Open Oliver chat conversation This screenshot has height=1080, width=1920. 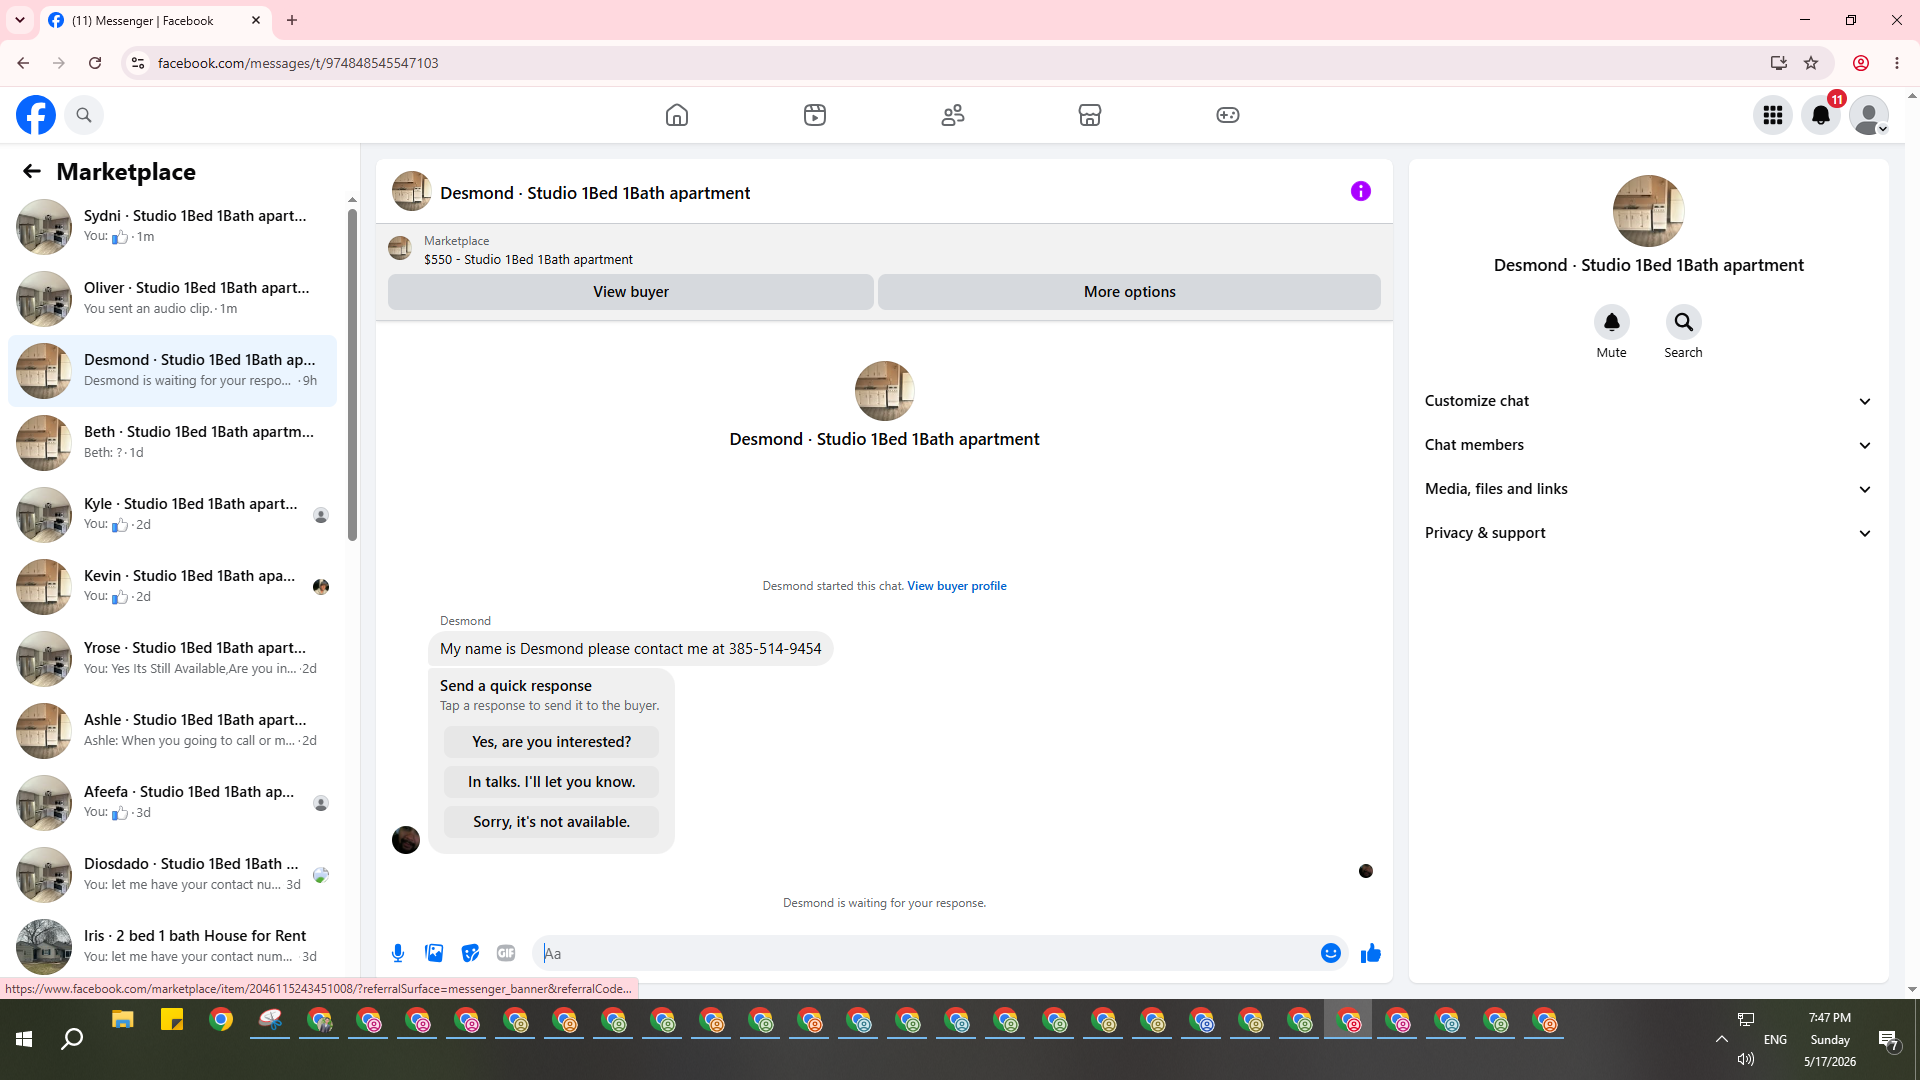[x=172, y=298]
